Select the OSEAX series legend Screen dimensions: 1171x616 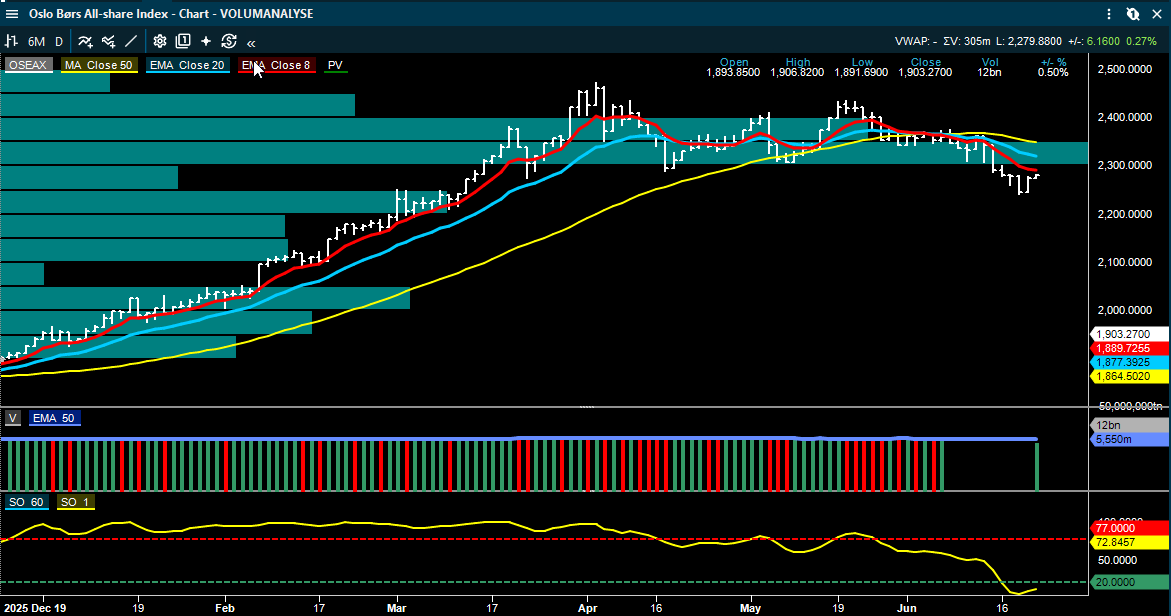click(28, 65)
